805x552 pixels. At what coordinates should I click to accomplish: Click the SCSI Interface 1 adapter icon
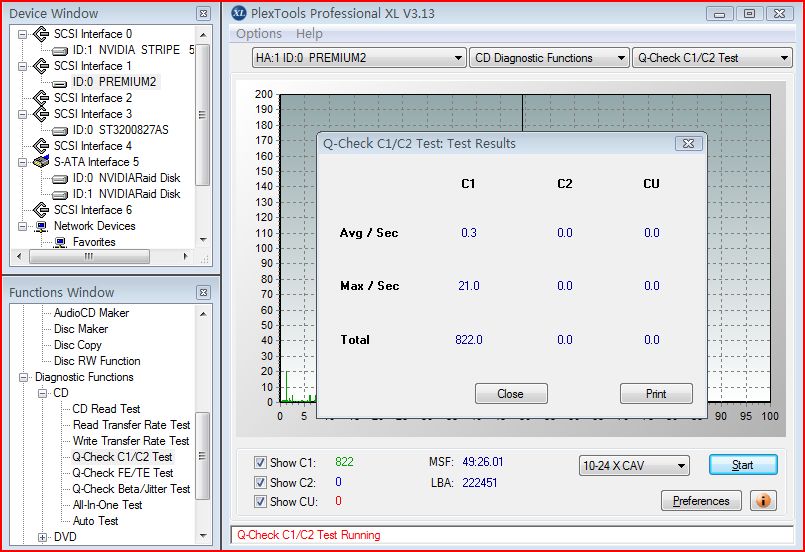coord(41,66)
